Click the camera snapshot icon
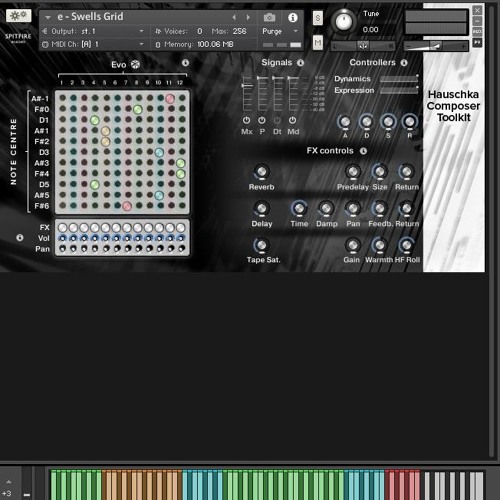Viewport: 500px width, 500px height. [269, 17]
